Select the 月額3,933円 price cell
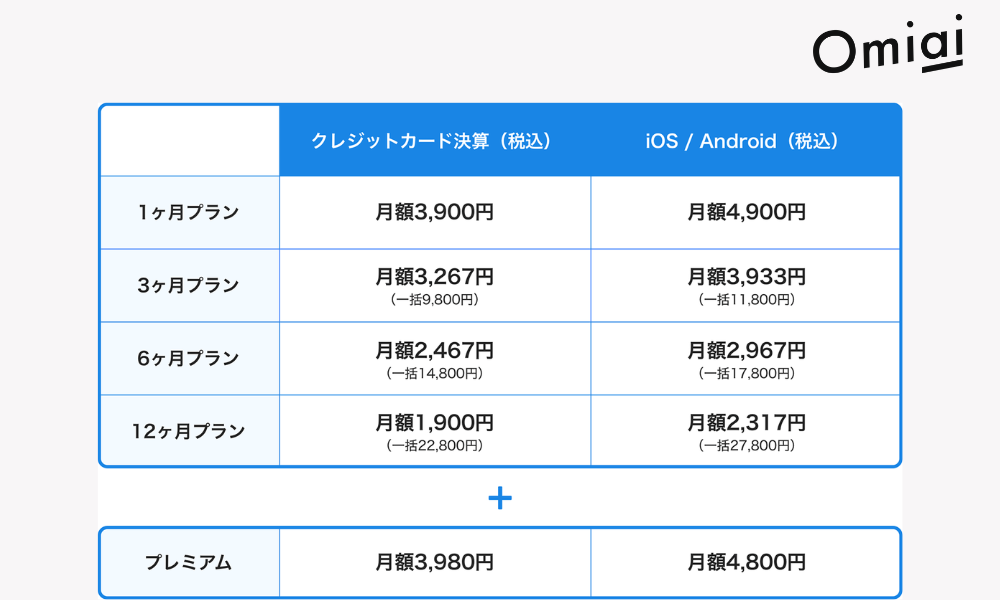1000x600 pixels. (745, 277)
